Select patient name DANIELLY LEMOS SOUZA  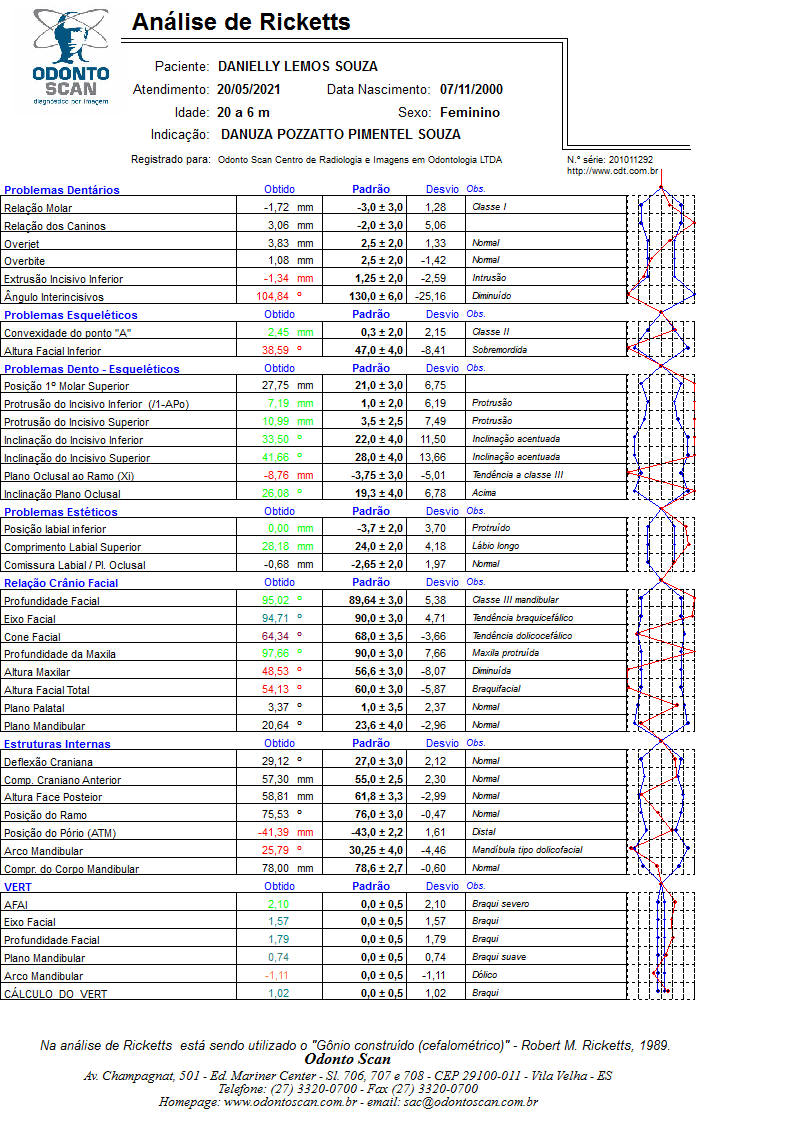(x=298, y=67)
